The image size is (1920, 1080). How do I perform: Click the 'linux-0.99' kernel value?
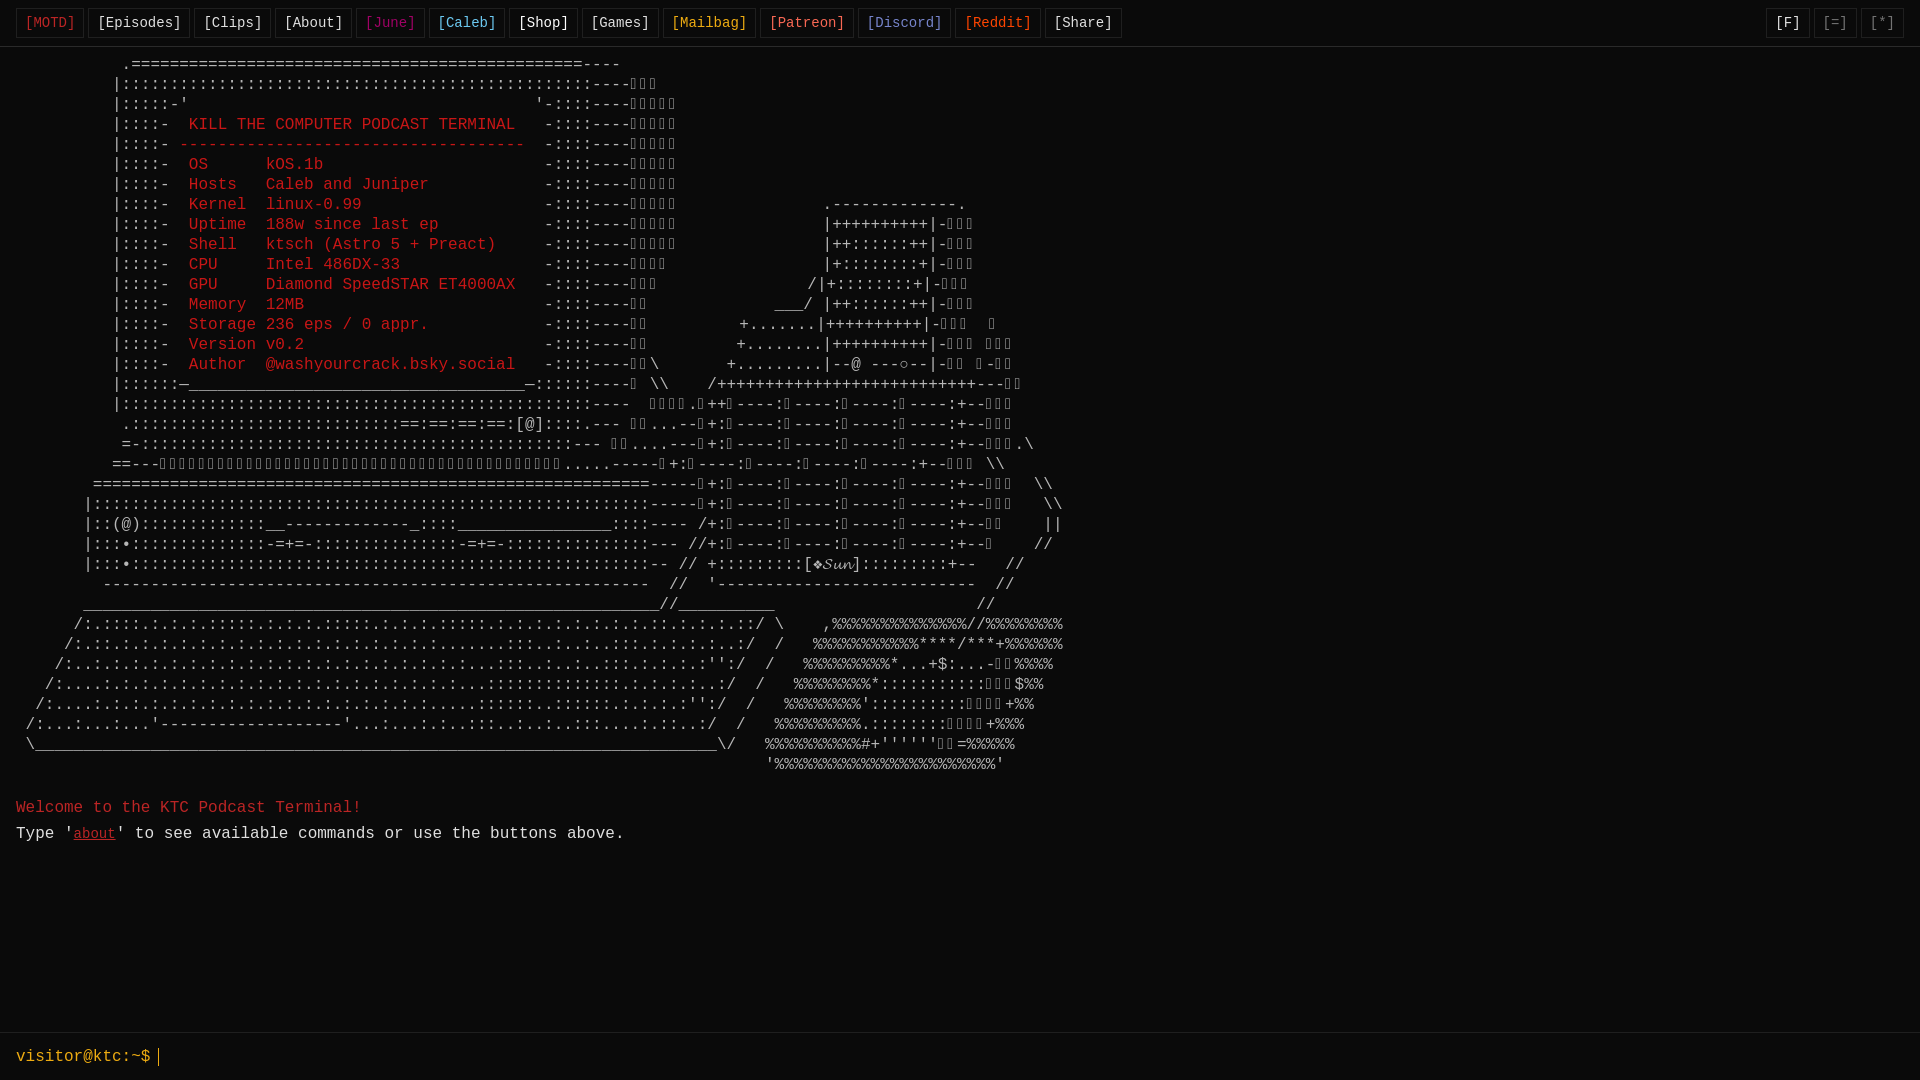point(314,205)
